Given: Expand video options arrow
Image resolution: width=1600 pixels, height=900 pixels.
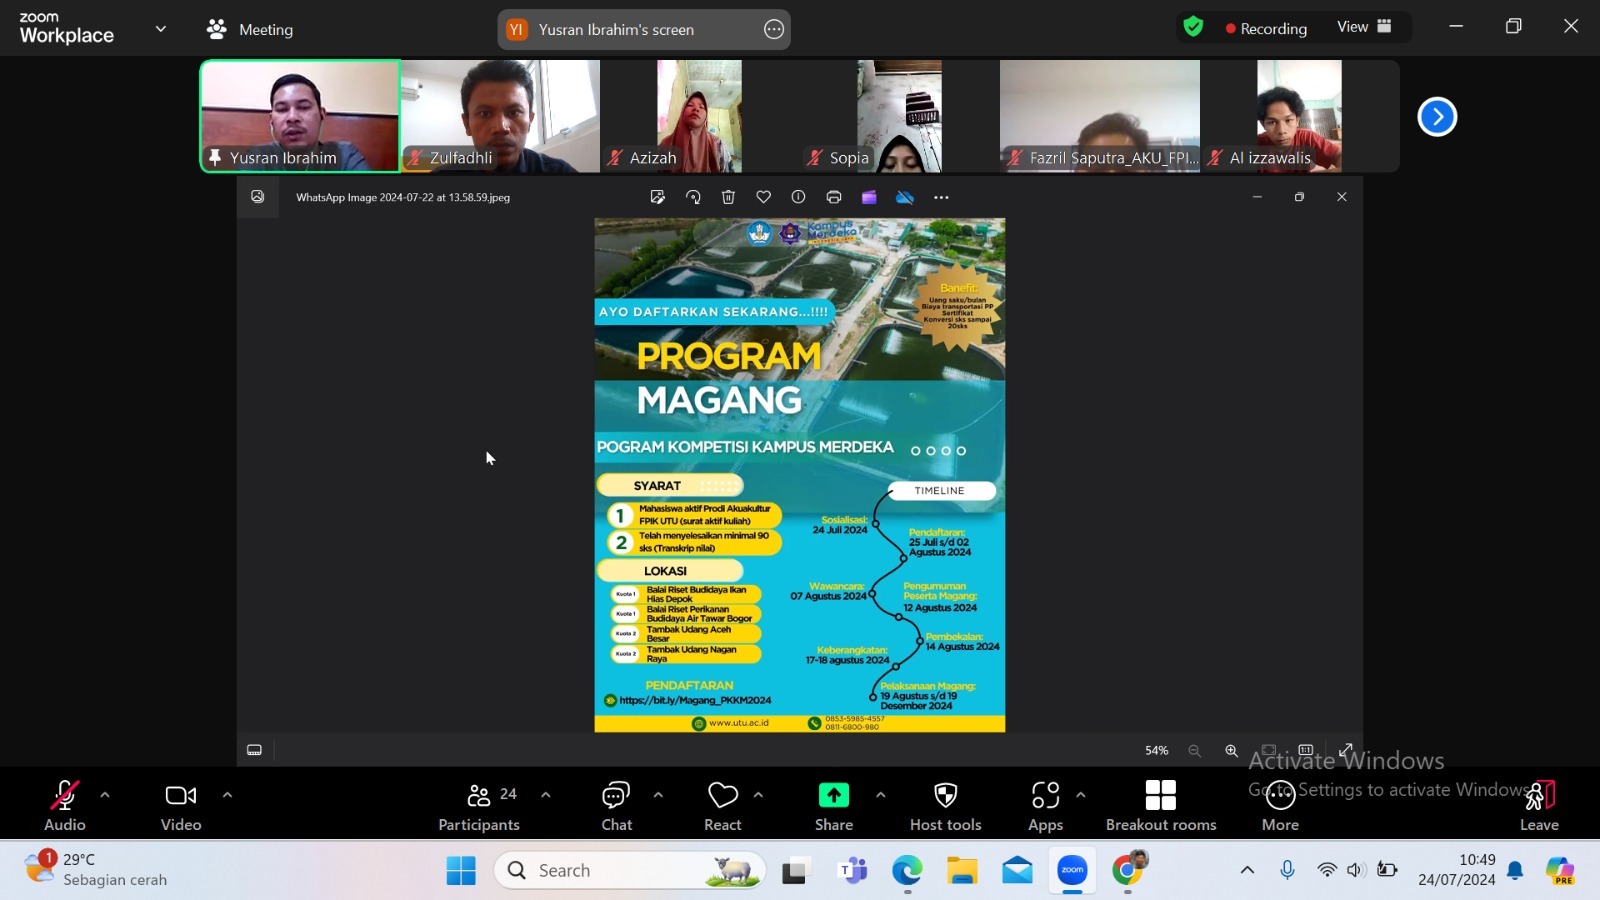Looking at the screenshot, I should tap(227, 795).
